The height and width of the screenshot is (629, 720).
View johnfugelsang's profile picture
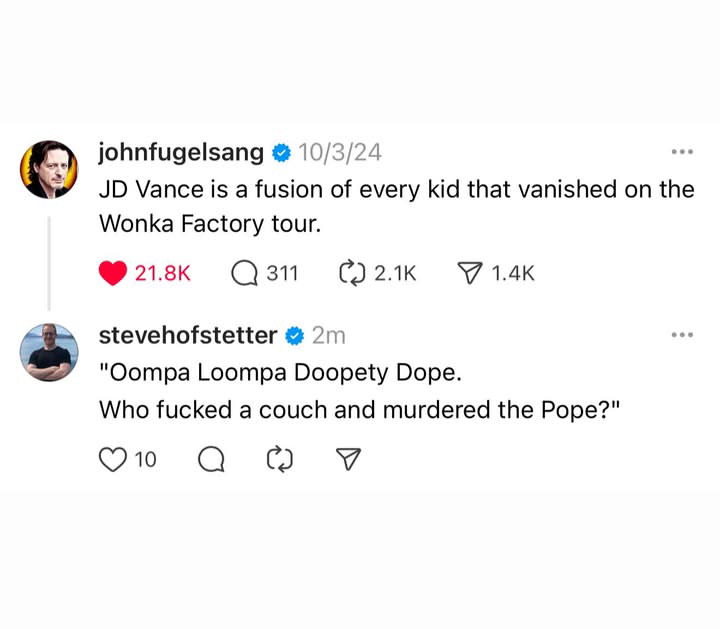pyautogui.click(x=49, y=169)
